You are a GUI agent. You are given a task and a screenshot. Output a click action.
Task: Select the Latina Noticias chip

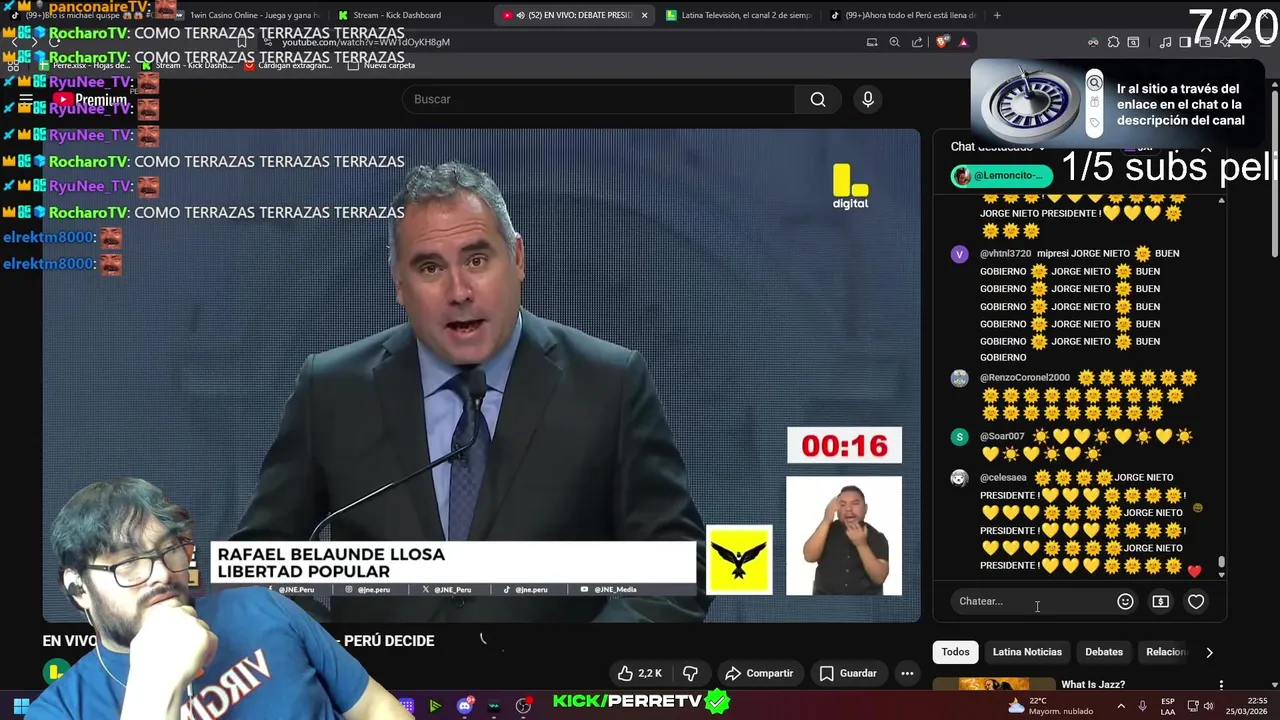click(x=1027, y=652)
